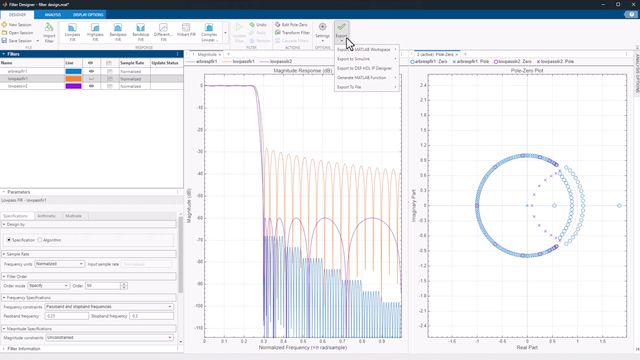Open the Multirate parameters tab
The image size is (640, 360).
(73, 216)
